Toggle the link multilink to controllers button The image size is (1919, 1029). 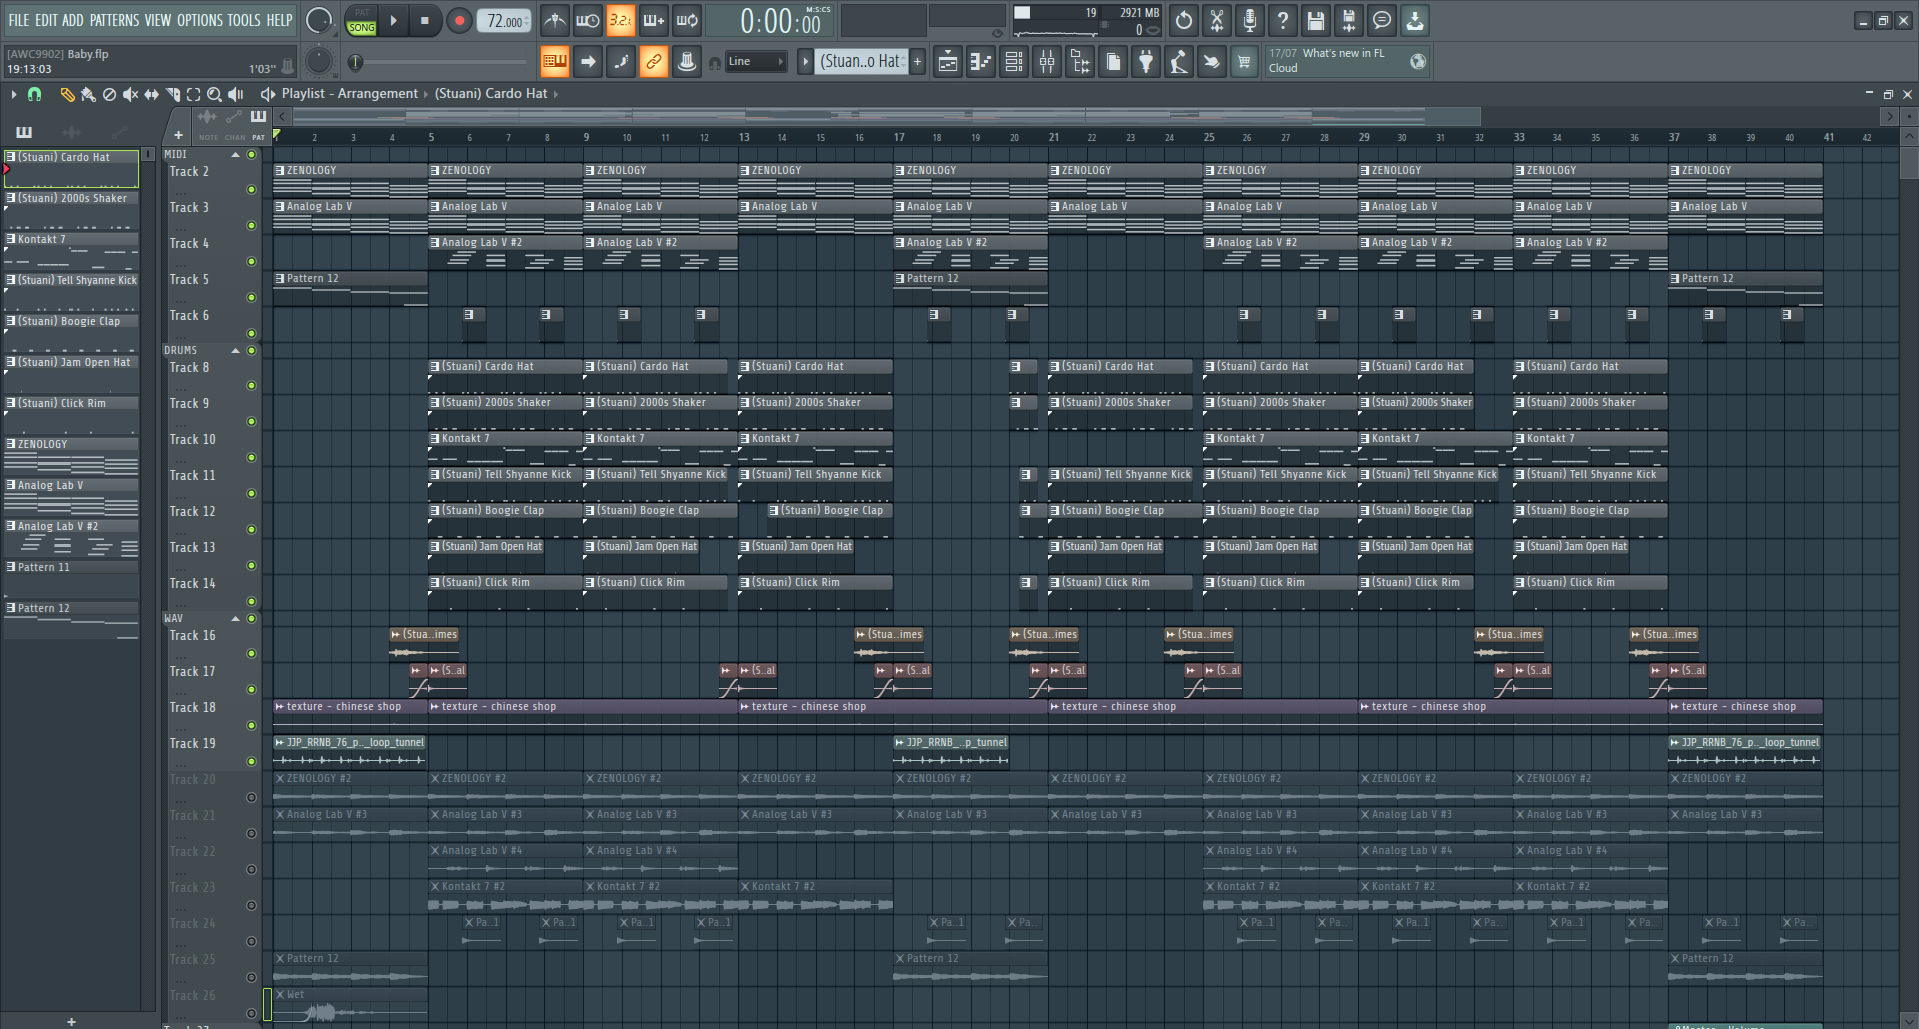point(654,62)
